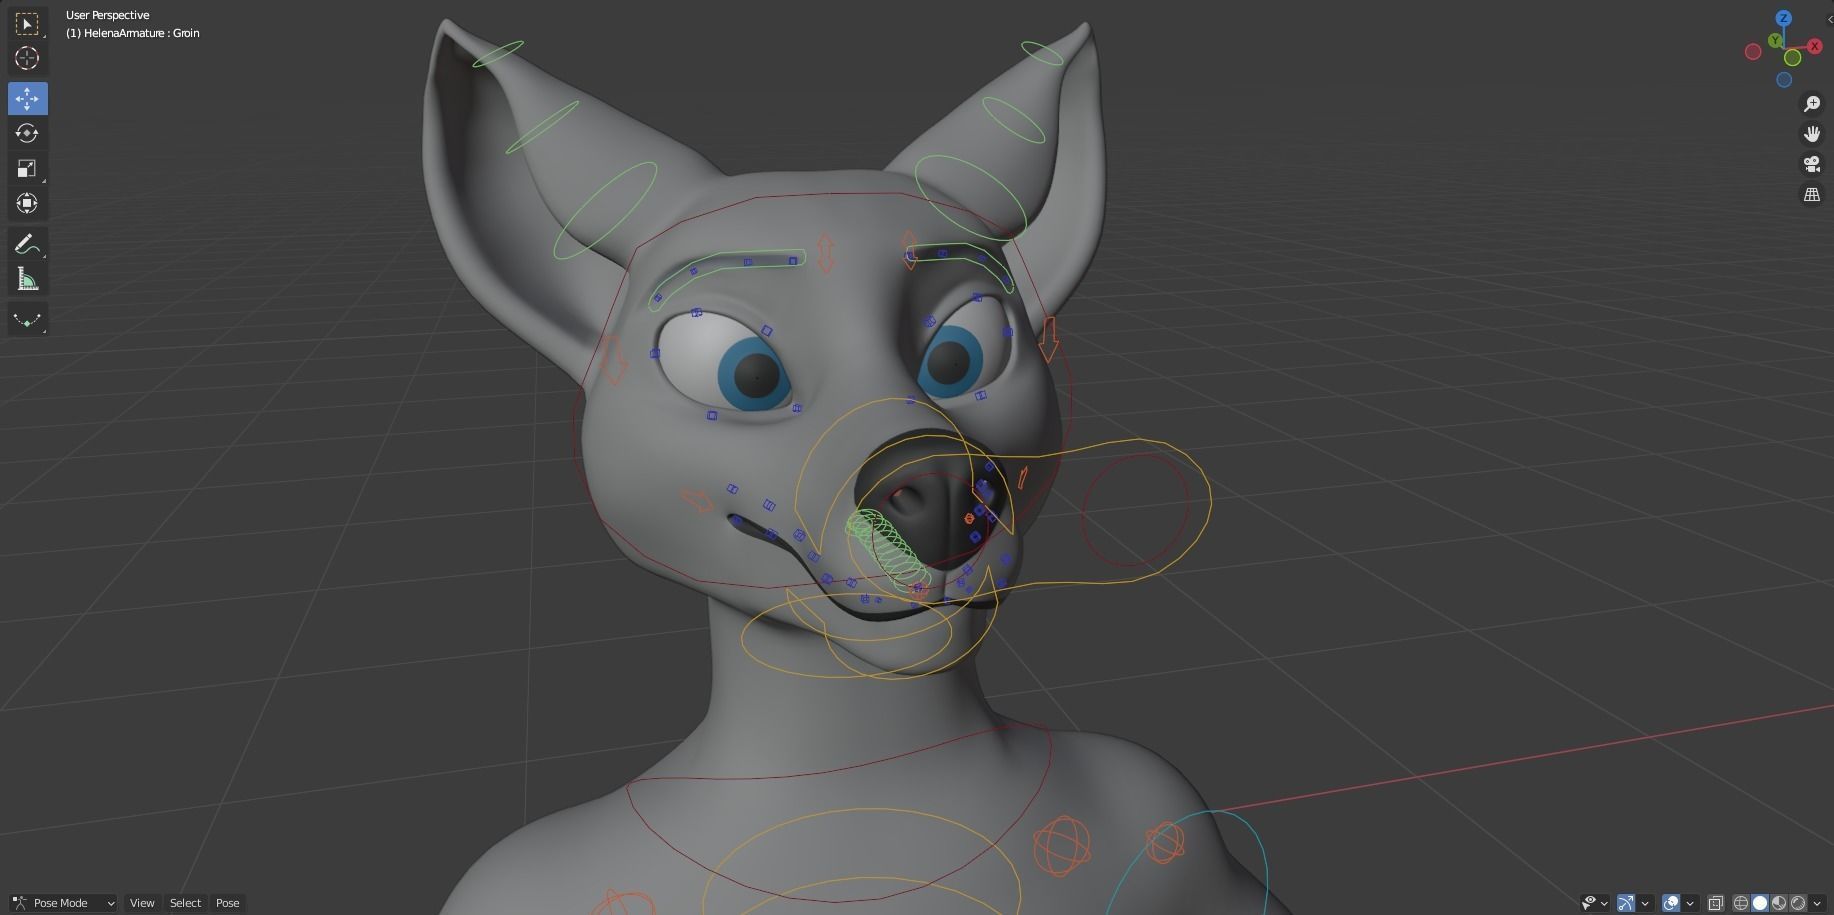Click 'User Perspective' viewport text
The image size is (1834, 915).
(107, 15)
